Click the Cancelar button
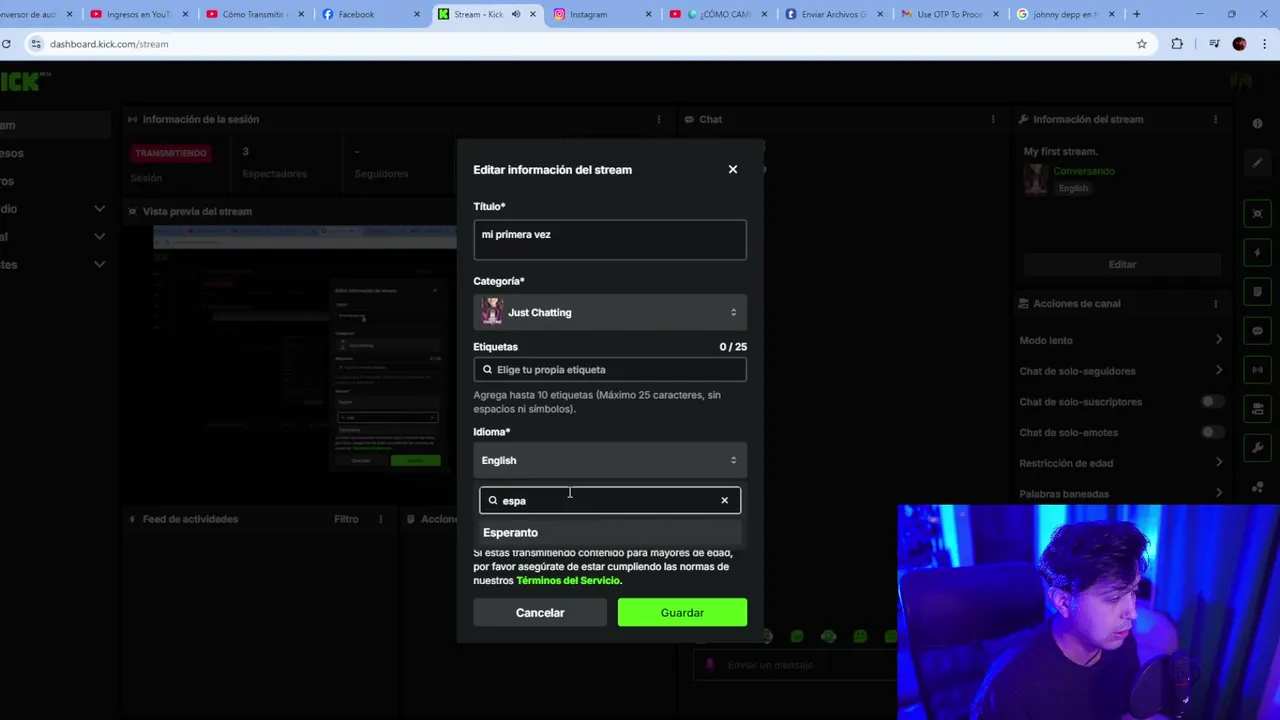This screenshot has height=720, width=1280. click(540, 612)
